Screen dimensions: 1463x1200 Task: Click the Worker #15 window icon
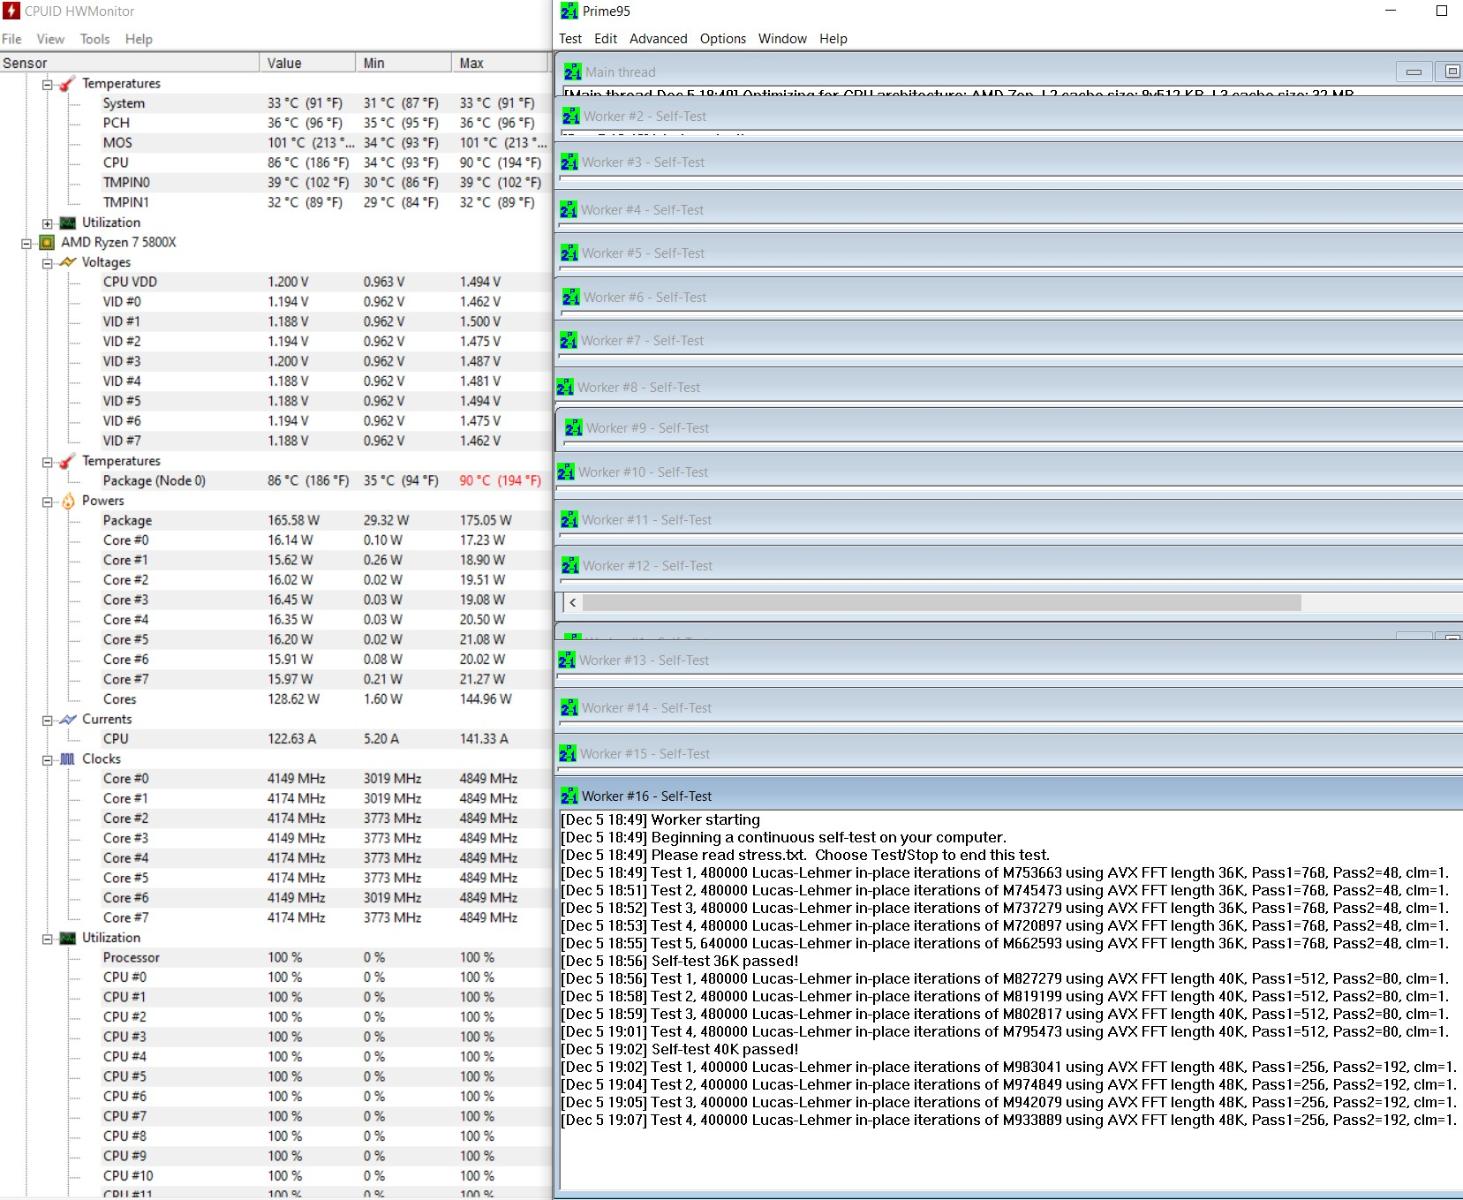tap(567, 754)
